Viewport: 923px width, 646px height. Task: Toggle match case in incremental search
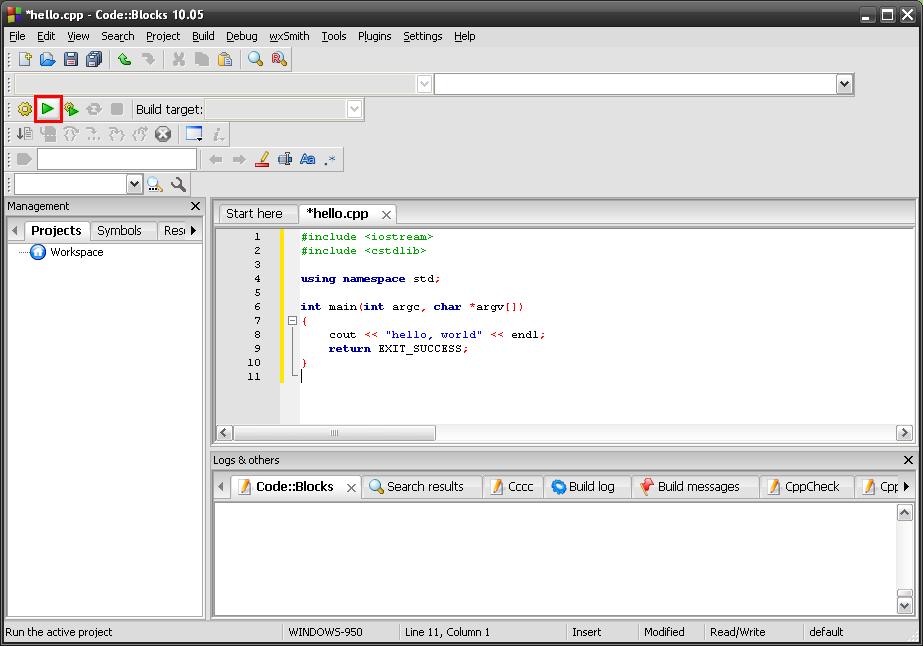click(x=307, y=159)
